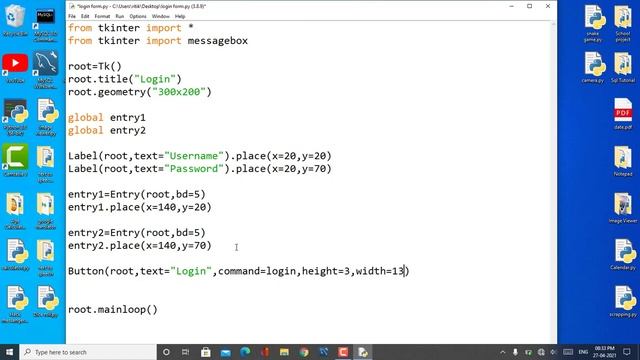Open the Run menu
640x360 pixels.
[120, 16]
